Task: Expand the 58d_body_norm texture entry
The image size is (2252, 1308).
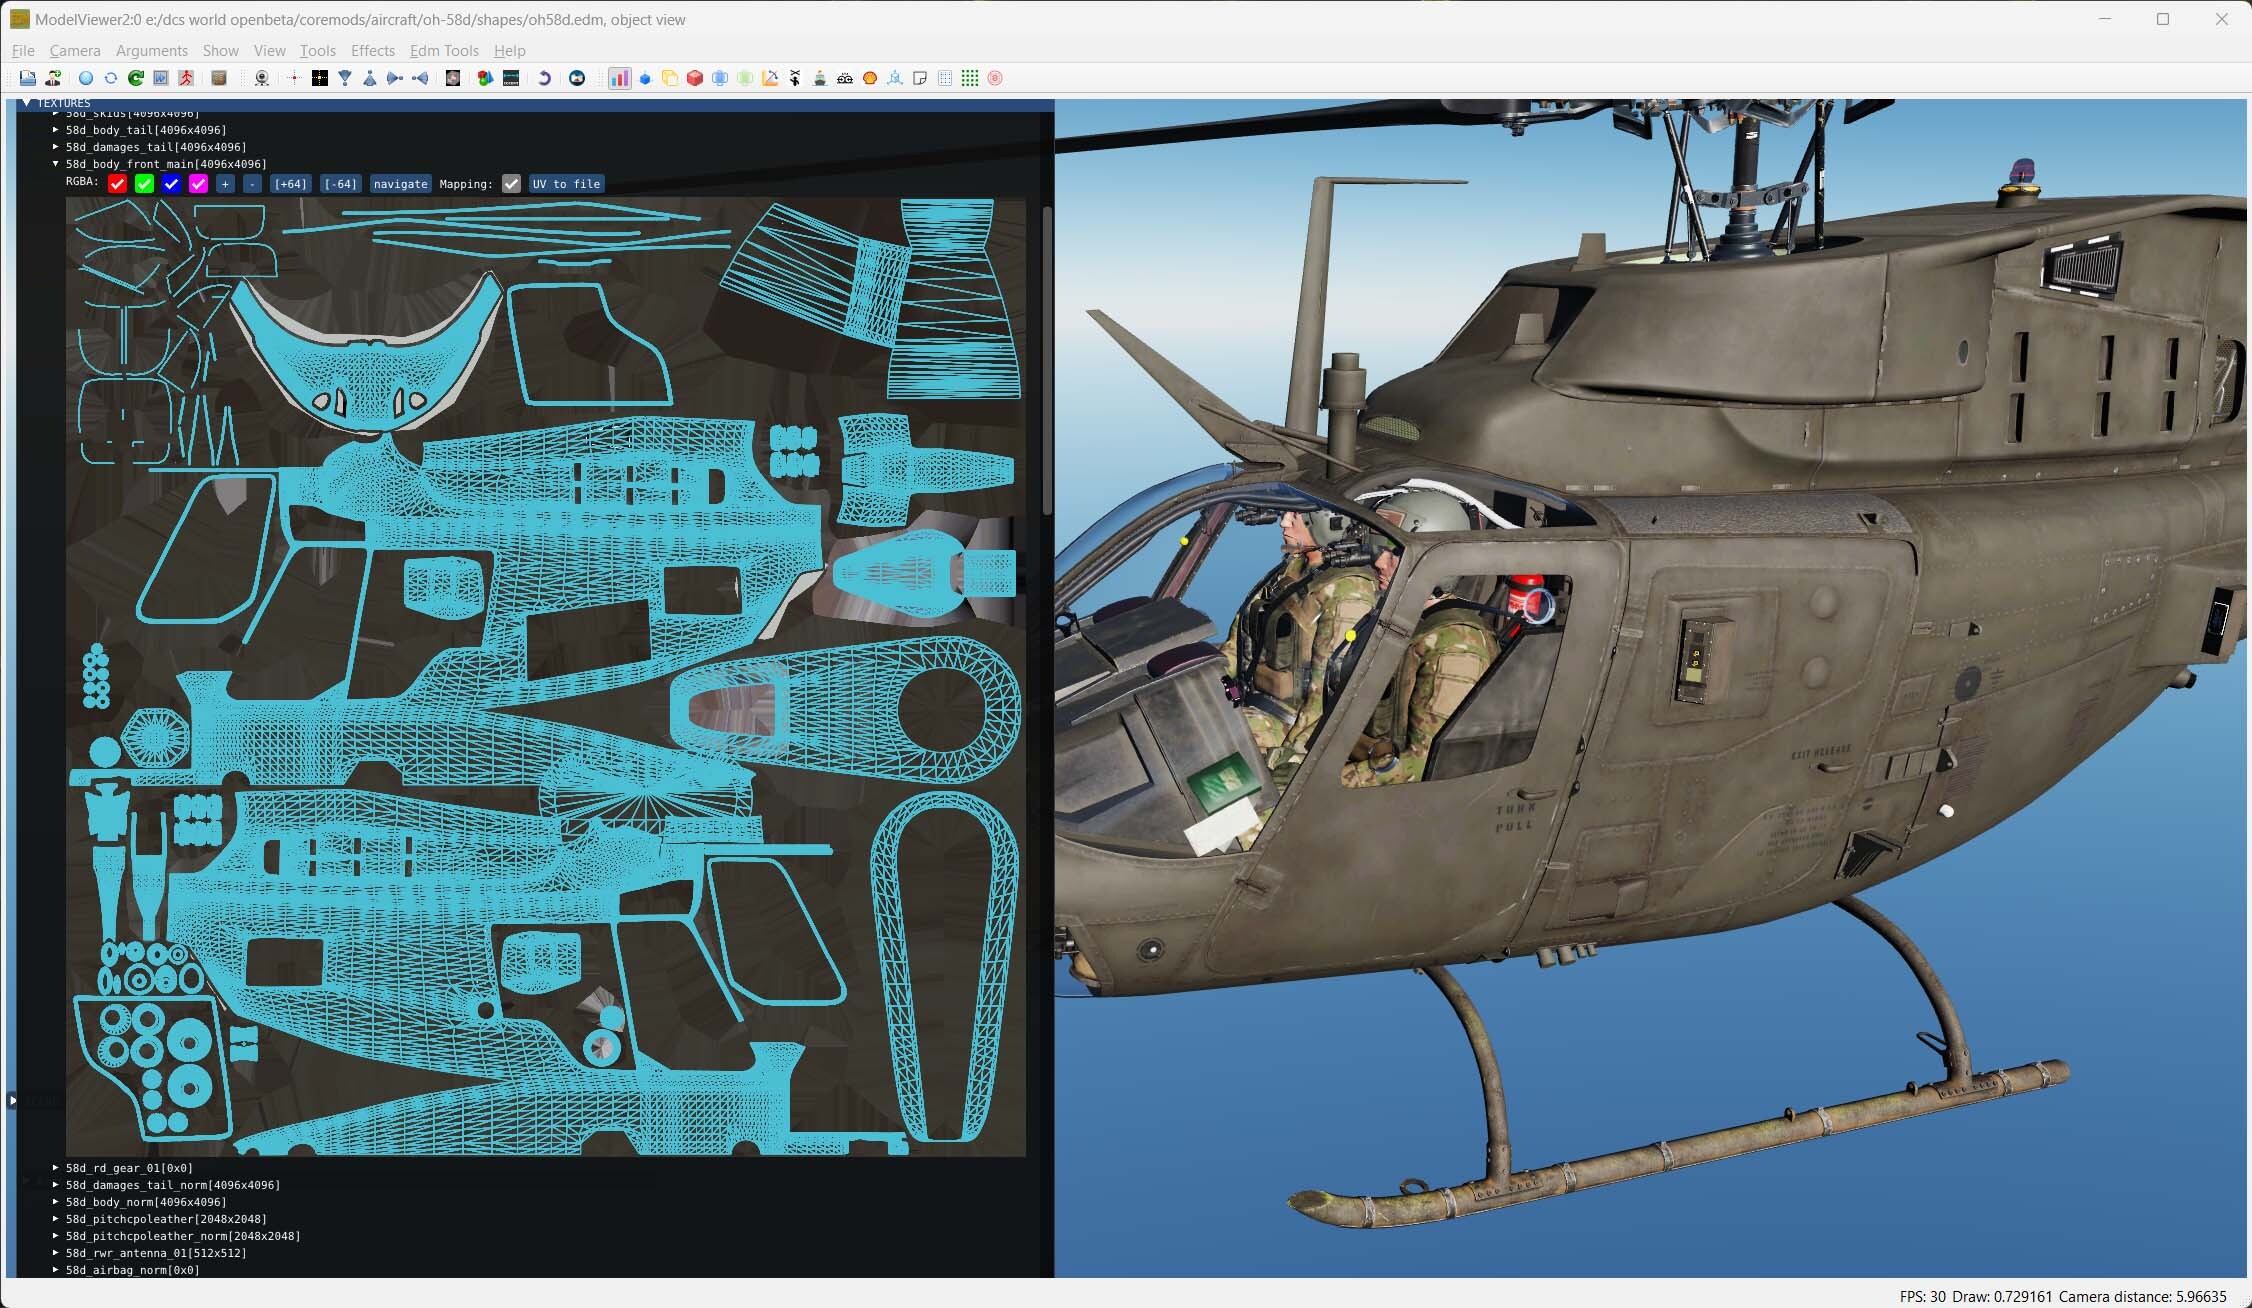Action: point(56,1202)
